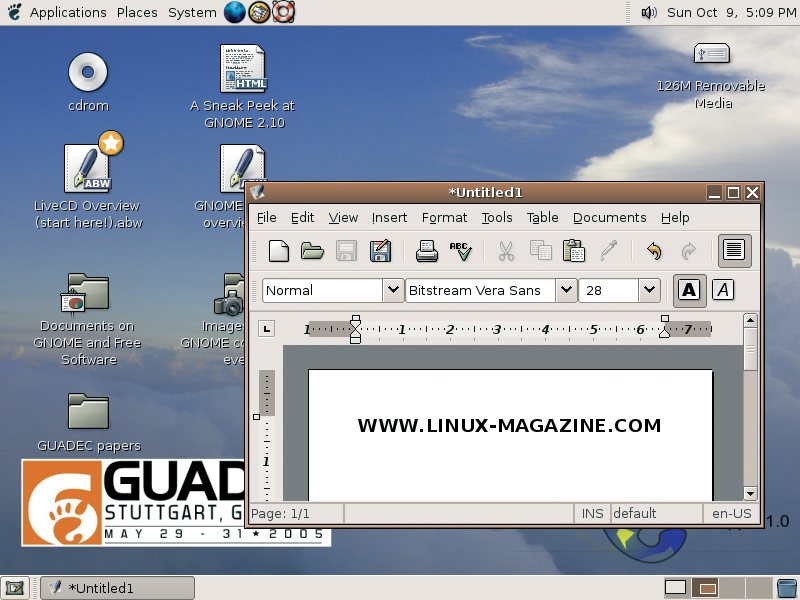Click the scrollbar up arrow in document
Screen dimensions: 800x600
pos(750,320)
